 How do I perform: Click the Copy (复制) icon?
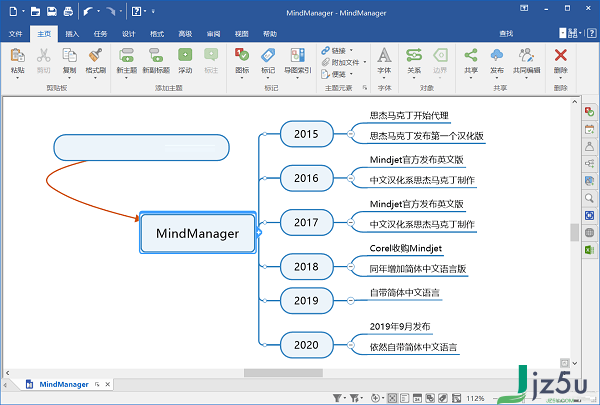pos(69,56)
